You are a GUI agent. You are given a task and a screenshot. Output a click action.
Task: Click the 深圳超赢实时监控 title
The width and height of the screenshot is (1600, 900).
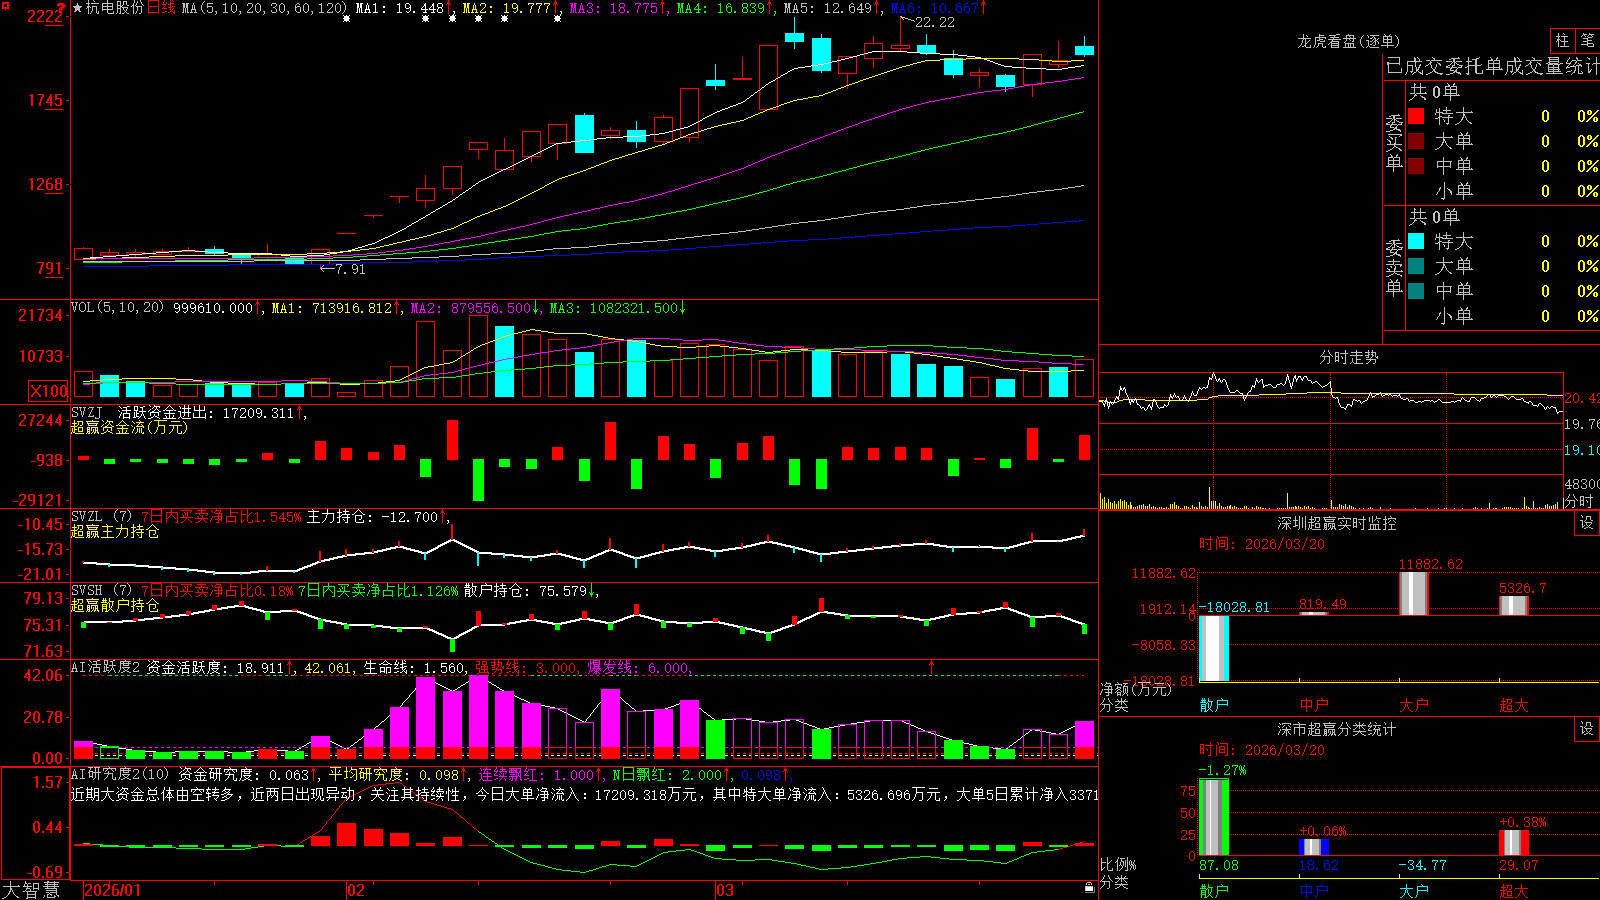click(1336, 523)
